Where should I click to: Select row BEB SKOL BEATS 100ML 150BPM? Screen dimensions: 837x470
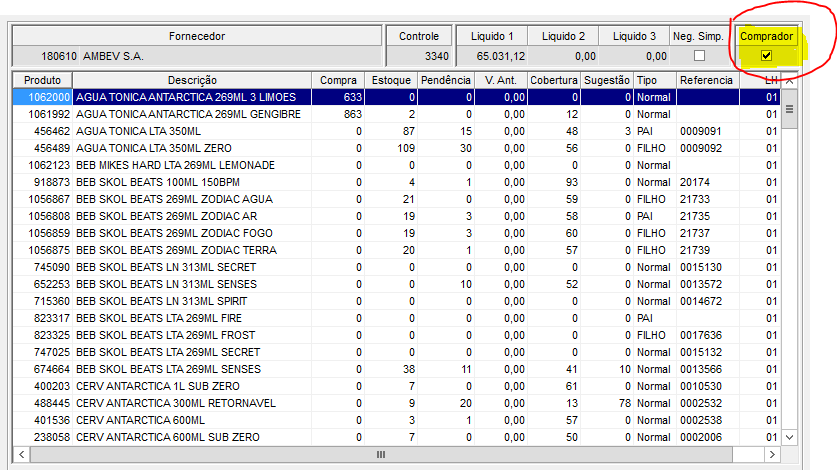coord(397,182)
